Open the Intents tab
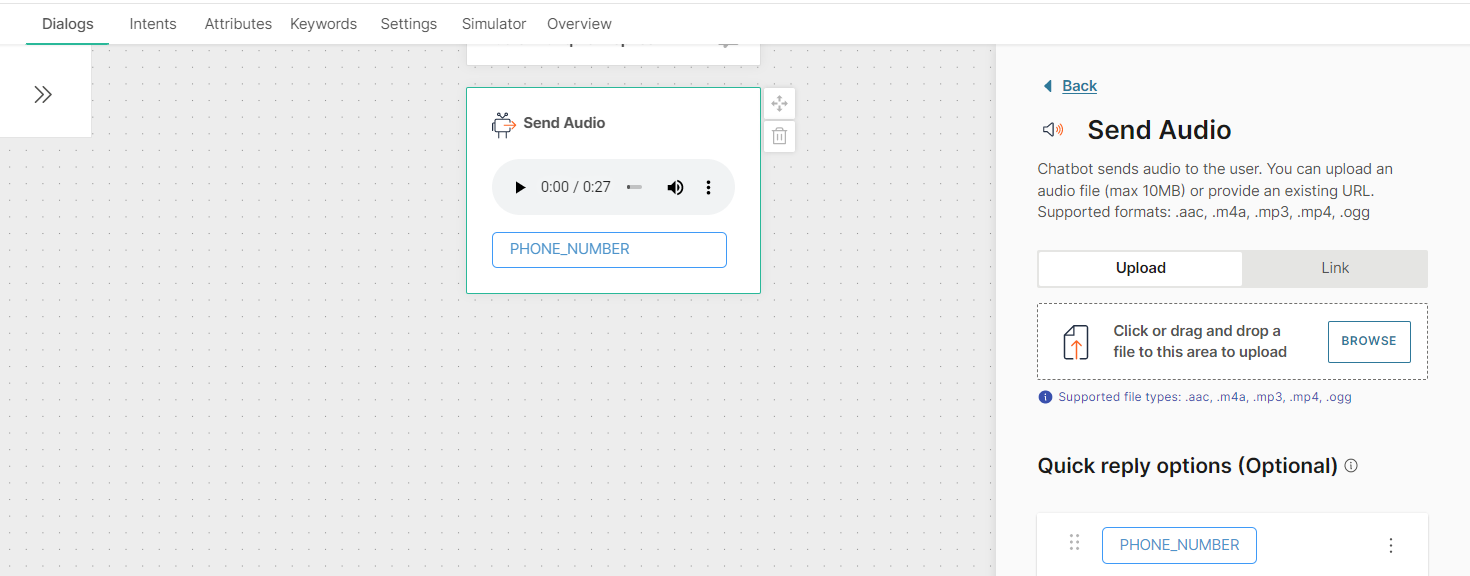This screenshot has height=576, width=1470. [153, 24]
